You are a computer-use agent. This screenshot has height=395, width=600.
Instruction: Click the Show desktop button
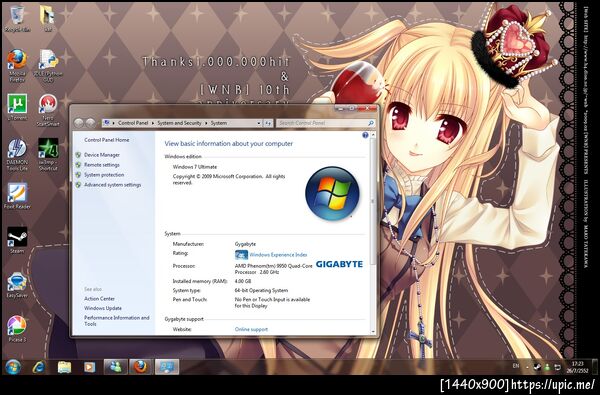point(594,367)
